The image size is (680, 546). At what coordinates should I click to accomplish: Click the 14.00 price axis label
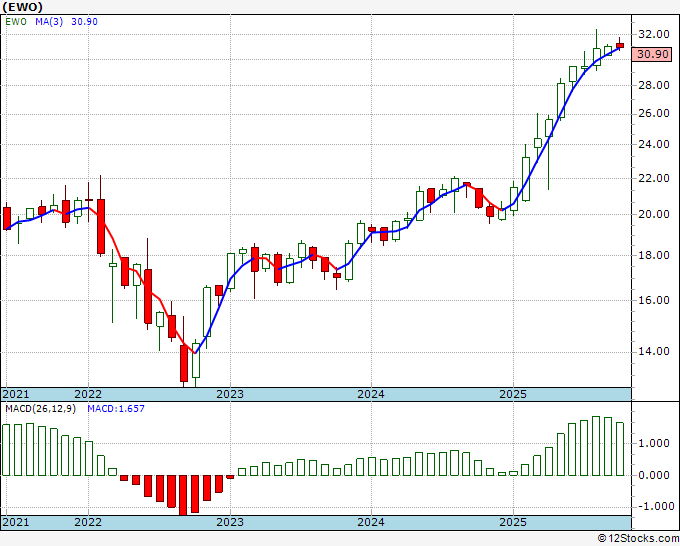coord(654,351)
